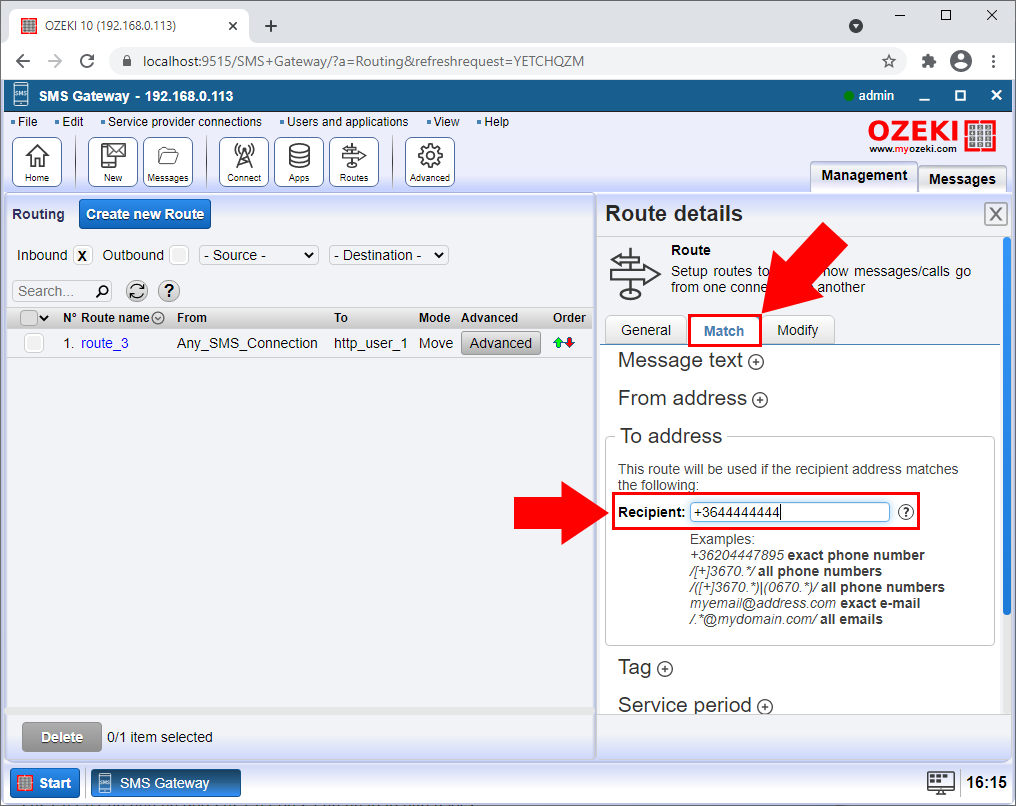Expand the From address section
Image resolution: width=1016 pixels, height=806 pixels.
[x=760, y=400]
